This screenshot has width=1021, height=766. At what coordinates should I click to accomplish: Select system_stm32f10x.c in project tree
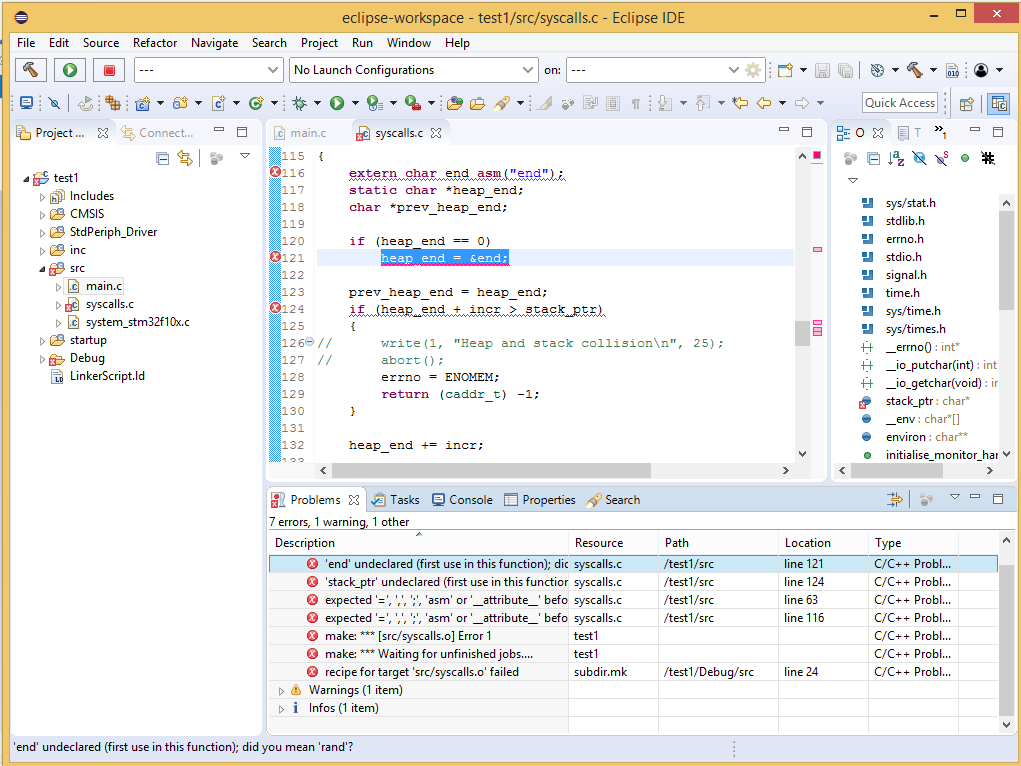(x=137, y=322)
